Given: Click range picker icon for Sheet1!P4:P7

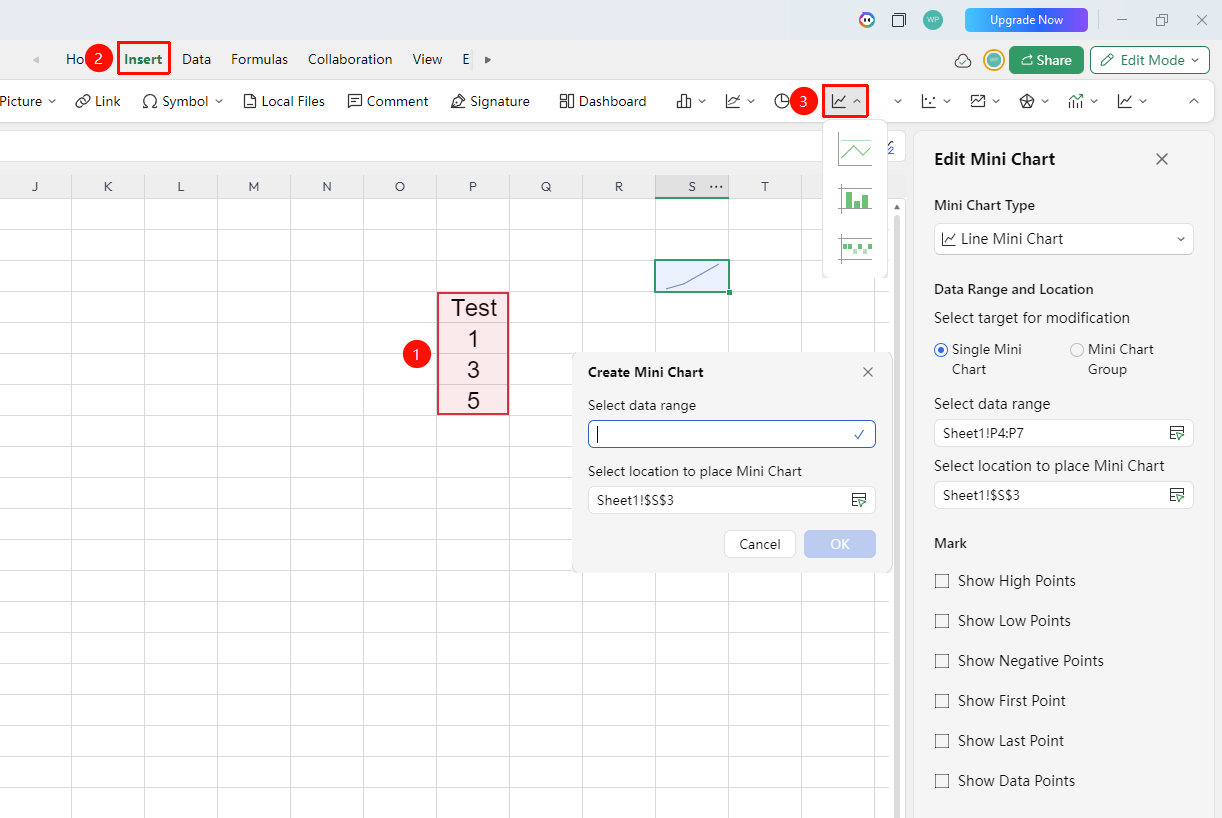Looking at the screenshot, I should pyautogui.click(x=1177, y=433).
